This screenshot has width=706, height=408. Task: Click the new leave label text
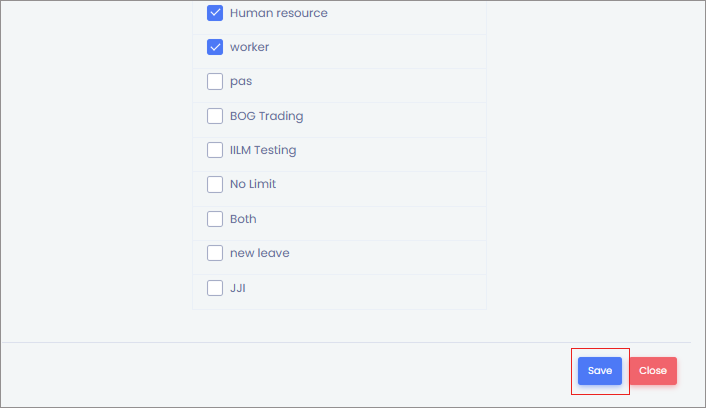[x=260, y=253]
